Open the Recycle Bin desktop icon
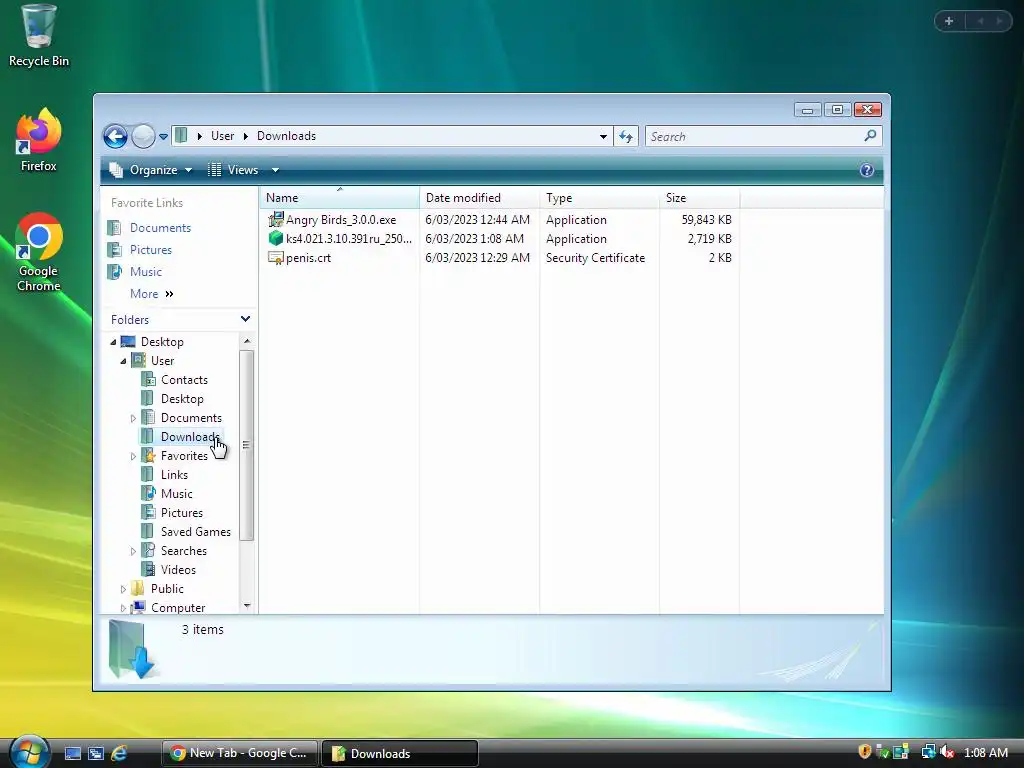Image resolution: width=1024 pixels, height=768 pixels. tap(39, 36)
